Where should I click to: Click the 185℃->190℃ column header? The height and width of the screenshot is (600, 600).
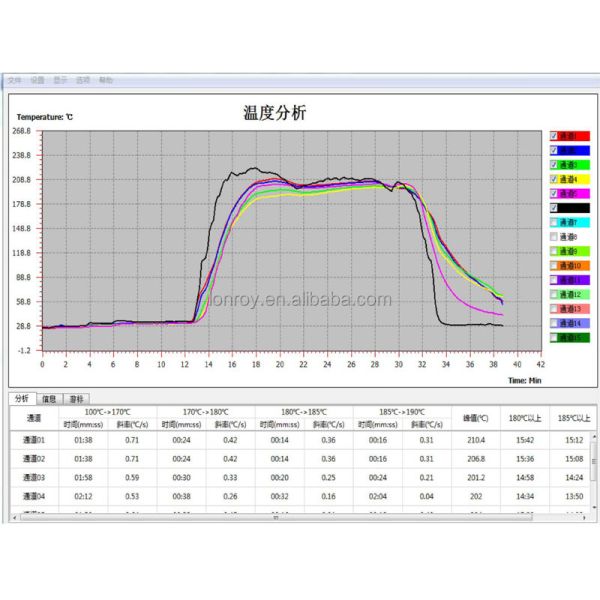click(x=402, y=412)
